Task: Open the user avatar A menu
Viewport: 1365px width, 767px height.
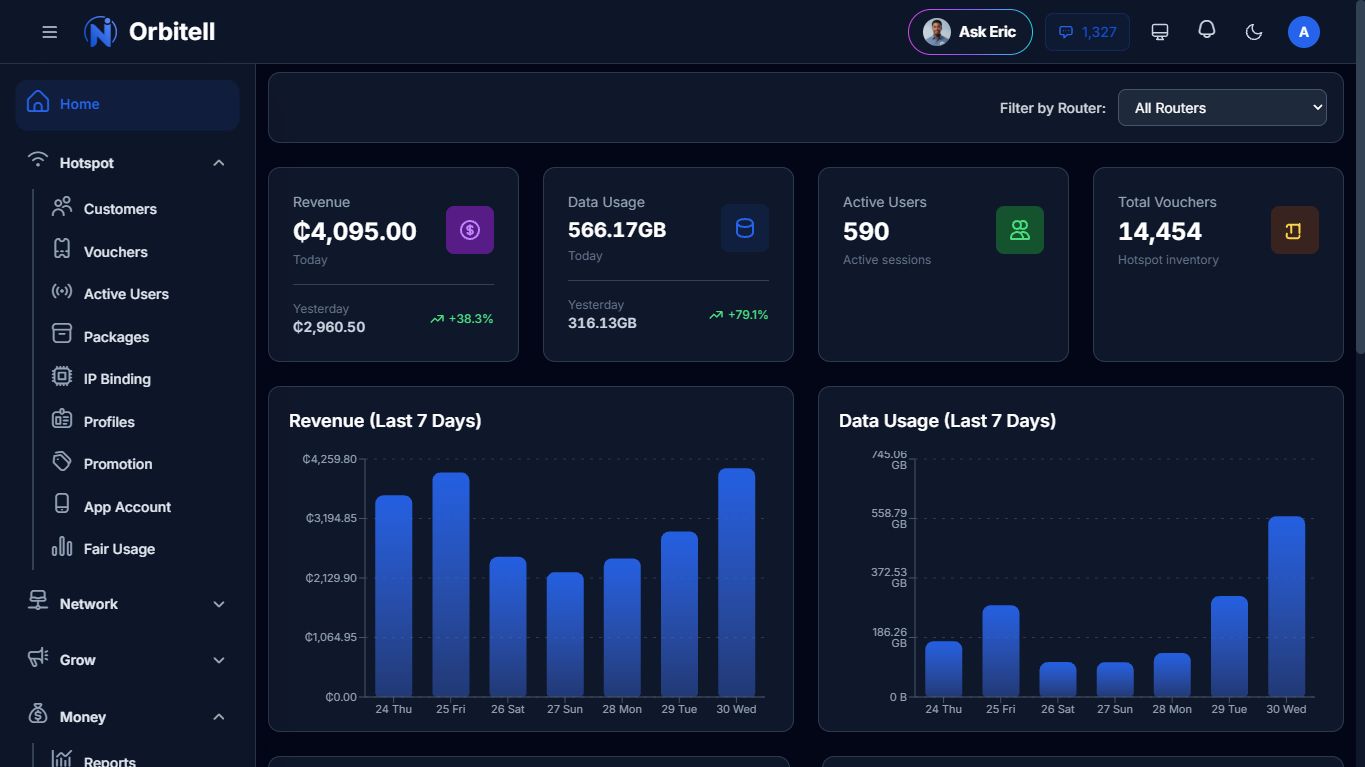Action: click(x=1304, y=32)
